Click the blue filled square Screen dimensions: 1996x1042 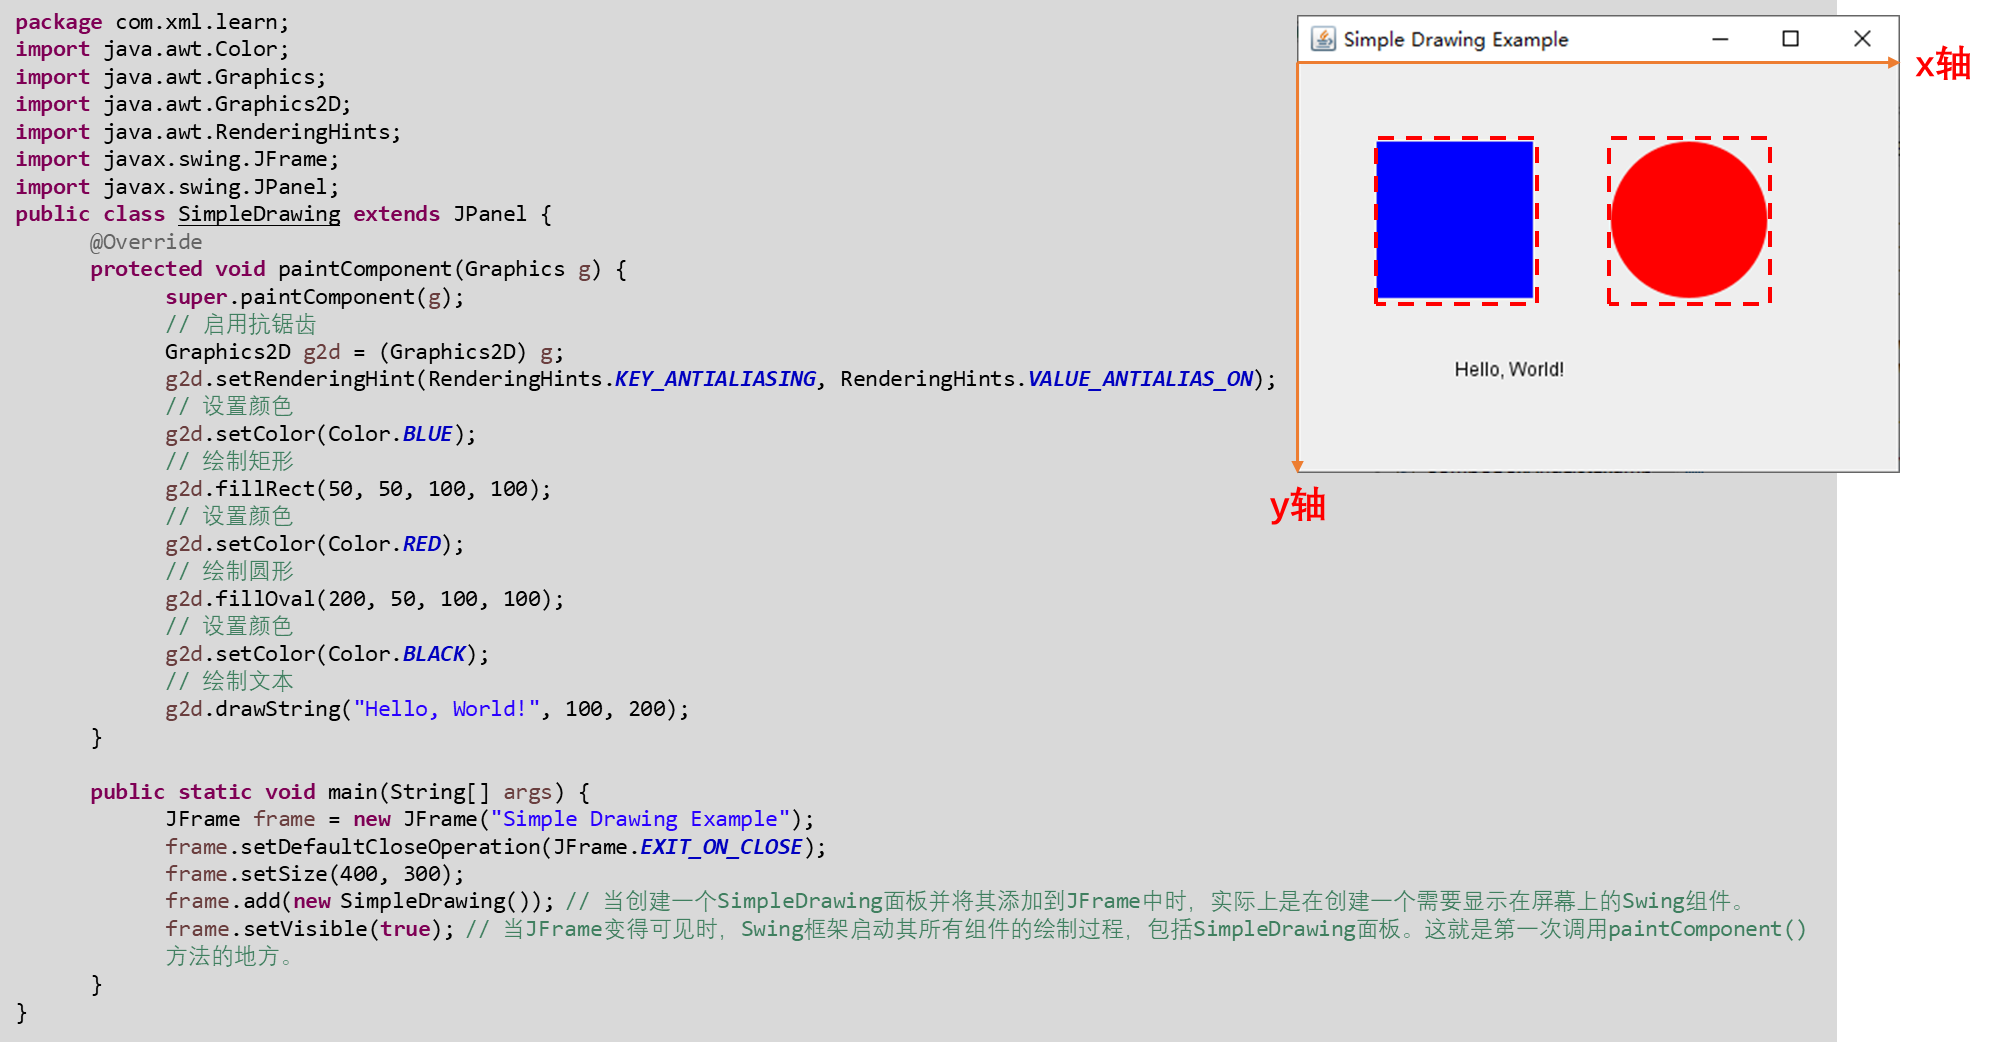click(x=1455, y=220)
